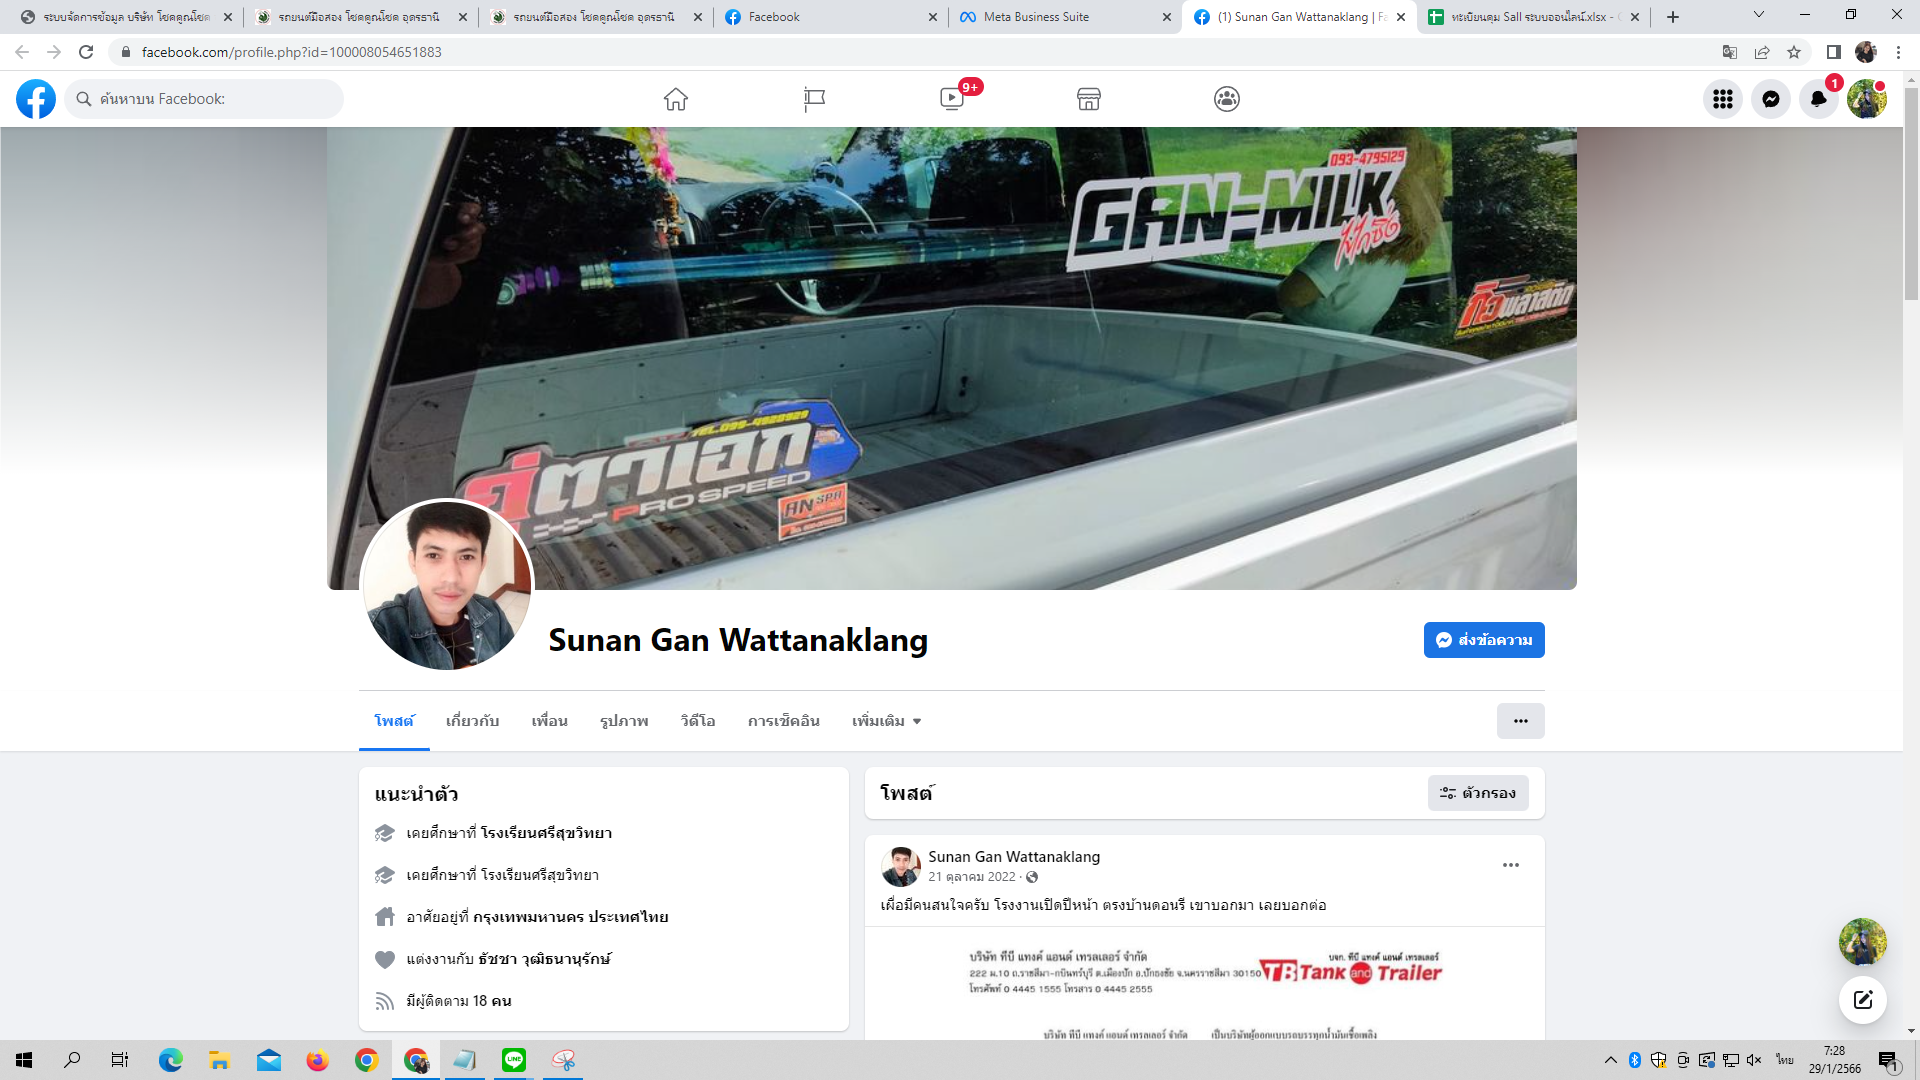Open the Groups icon
1920x1080 pixels.
tap(1227, 99)
